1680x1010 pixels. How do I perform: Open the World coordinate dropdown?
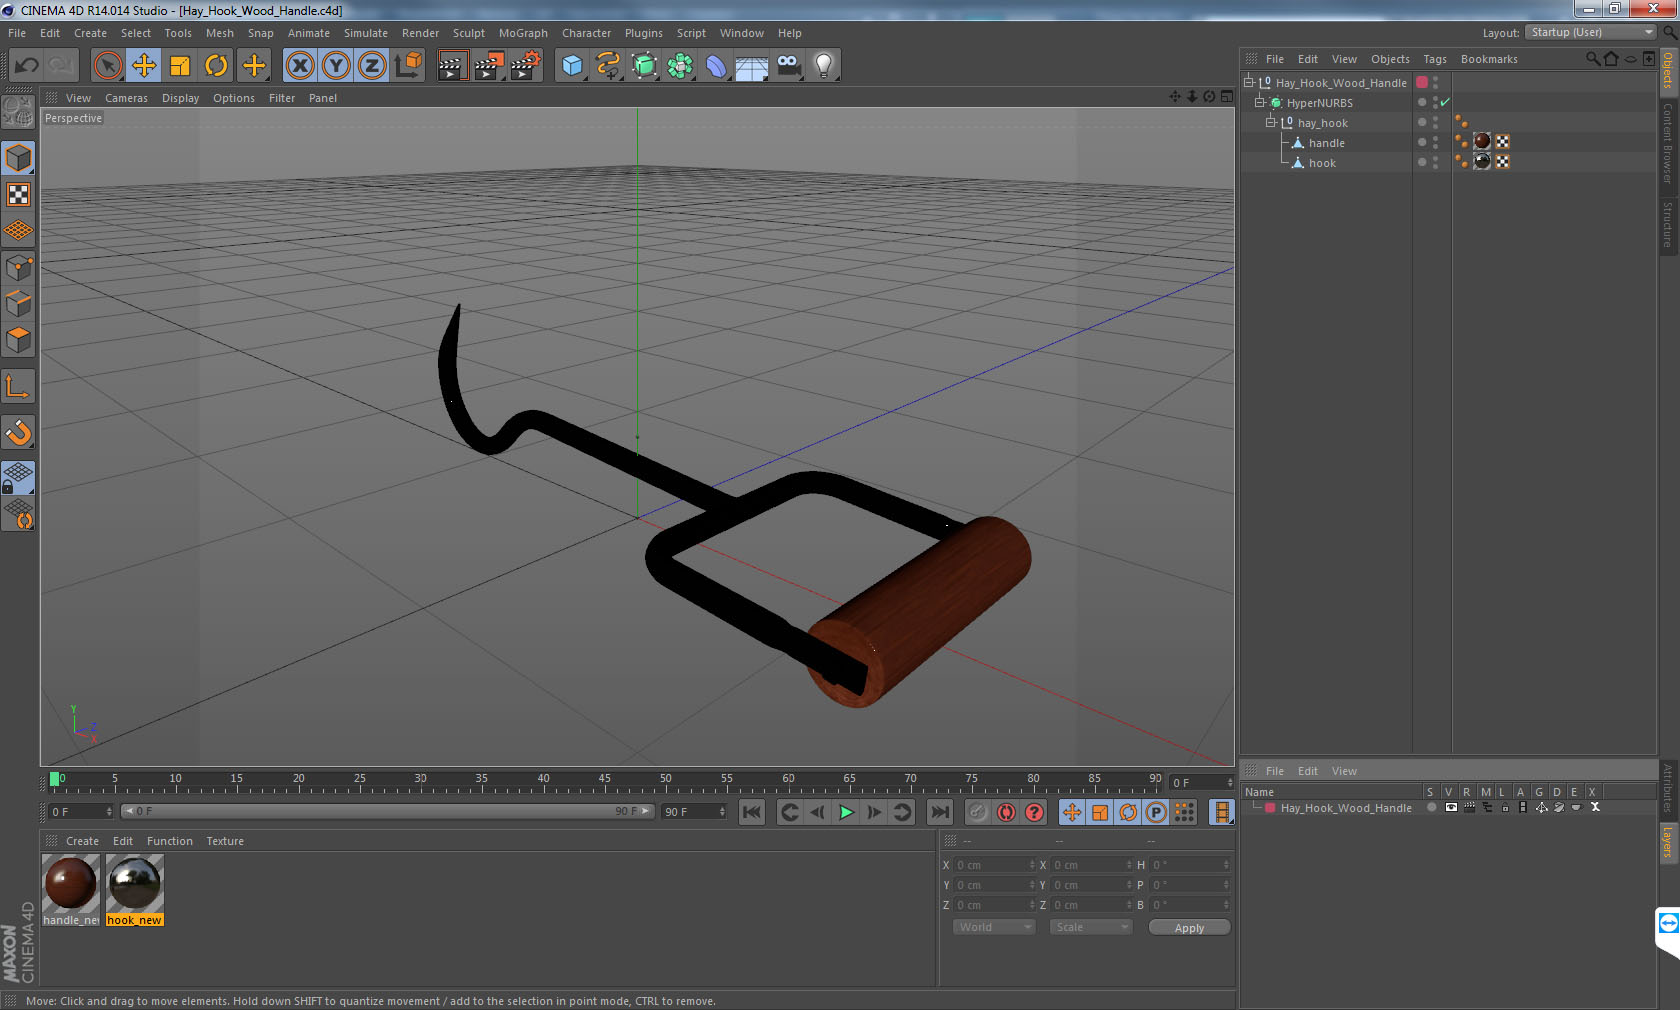(x=992, y=927)
